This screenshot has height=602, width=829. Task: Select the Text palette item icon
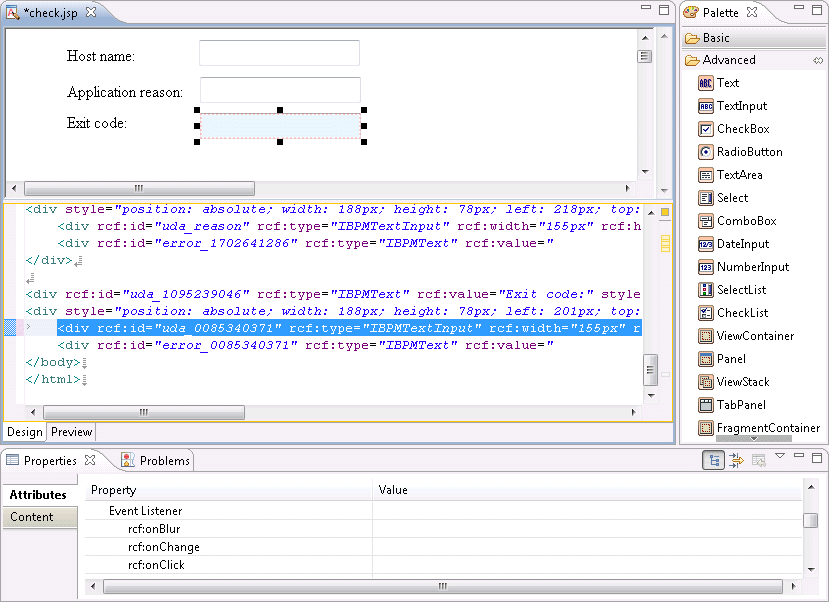705,83
